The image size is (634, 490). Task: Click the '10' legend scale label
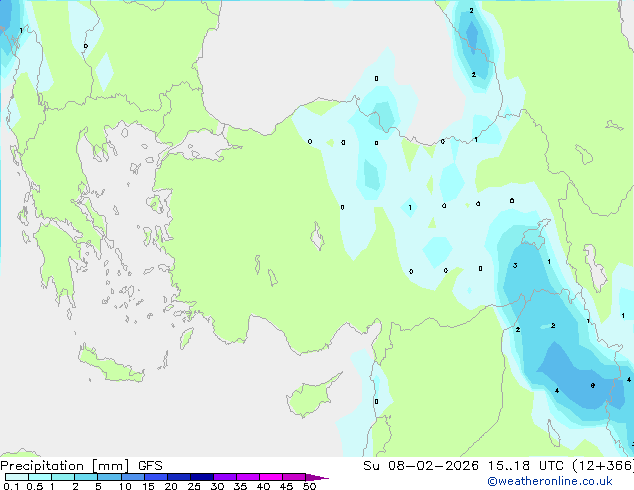[125, 486]
